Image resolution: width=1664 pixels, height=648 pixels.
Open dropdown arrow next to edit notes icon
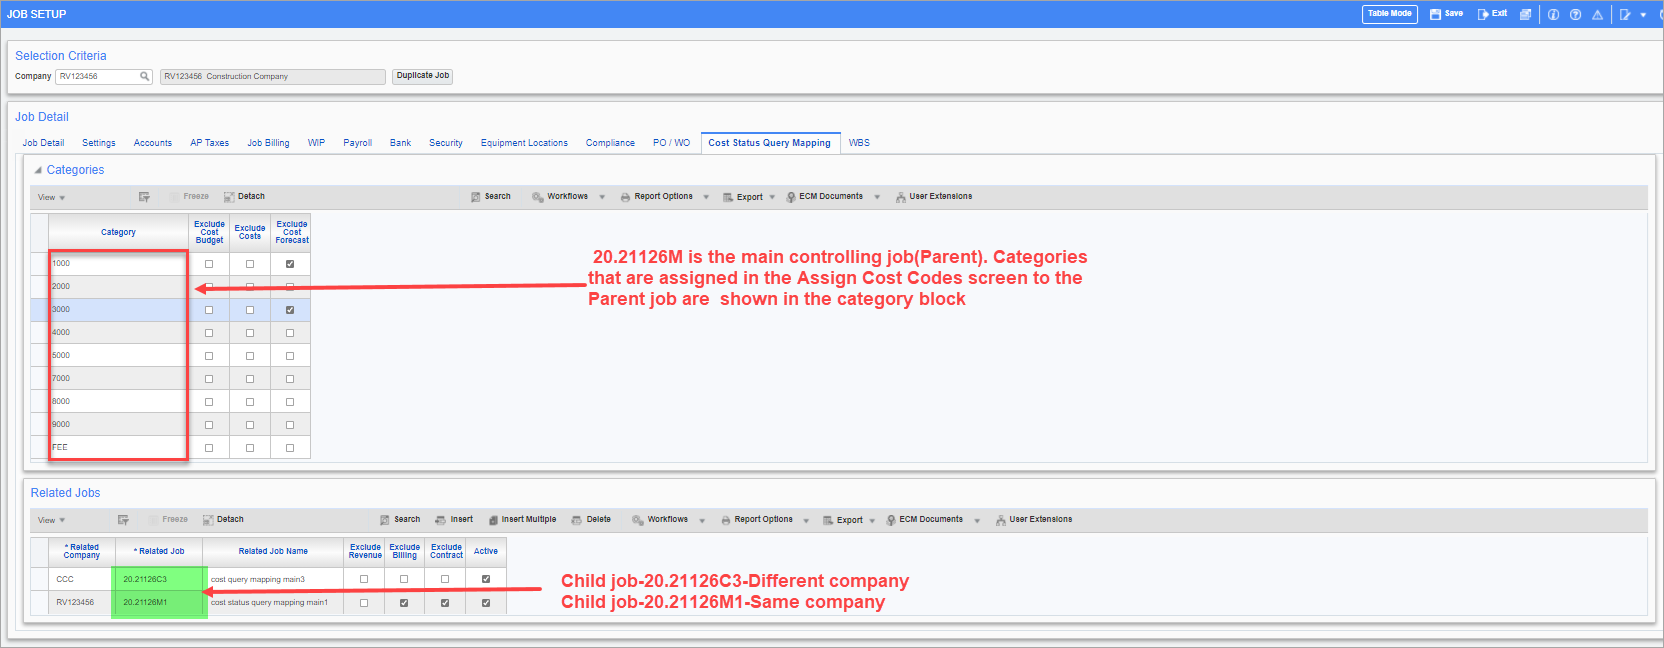1643,15
